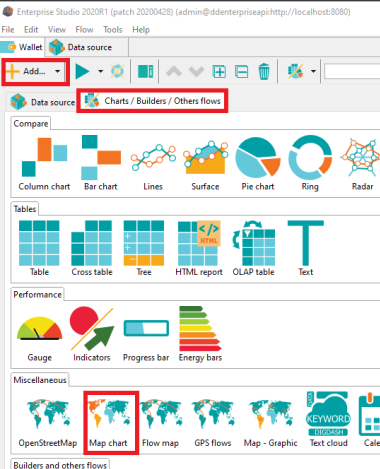Image resolution: width=380 pixels, height=469 pixels.
Task: Choose the Text flow icon
Action: pos(306,243)
